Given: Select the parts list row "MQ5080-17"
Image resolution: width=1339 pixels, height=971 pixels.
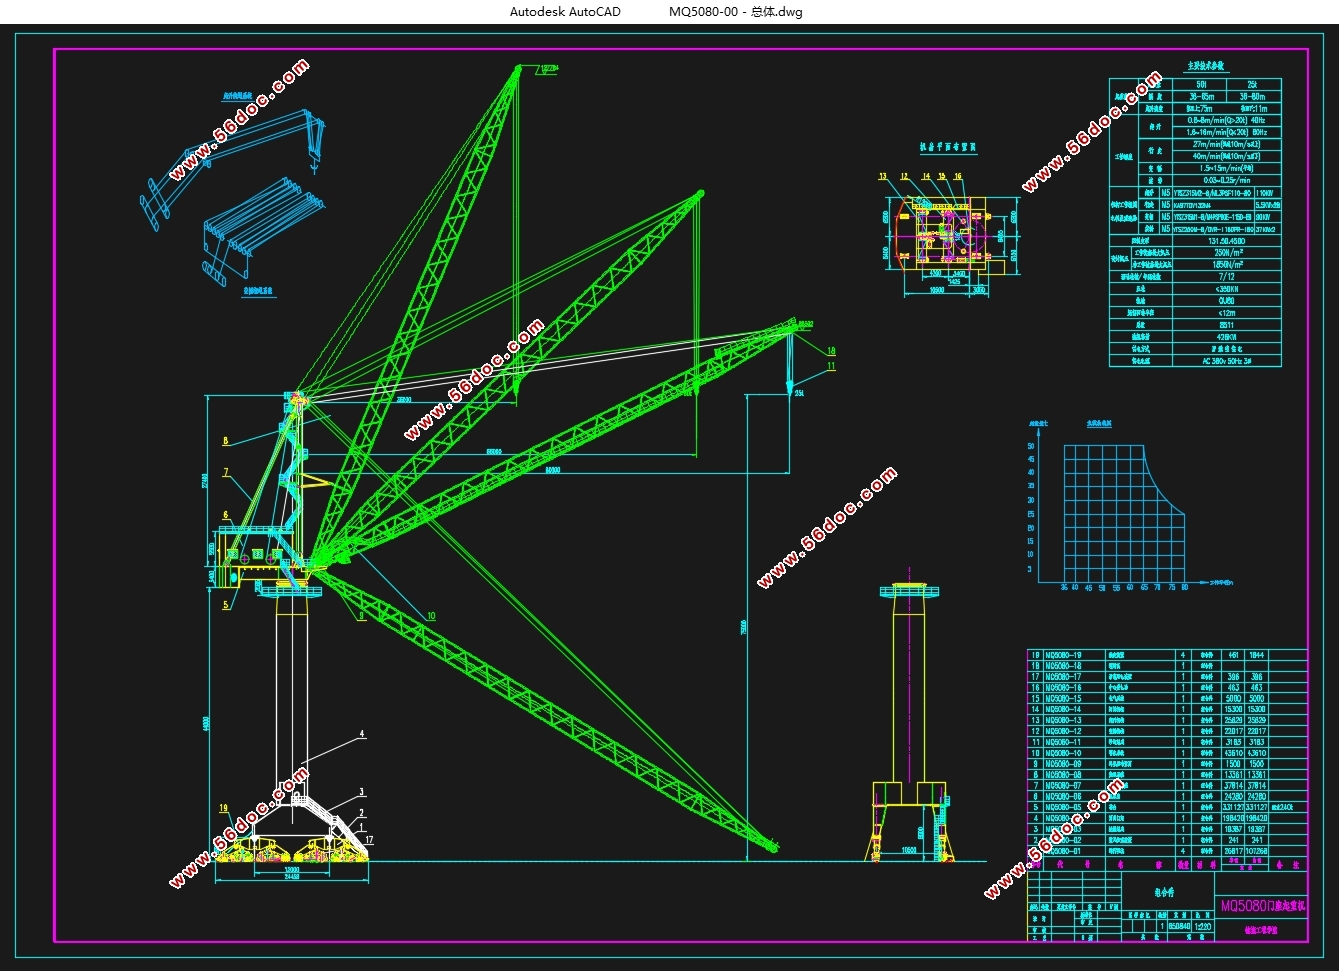Looking at the screenshot, I should coord(1167,677).
